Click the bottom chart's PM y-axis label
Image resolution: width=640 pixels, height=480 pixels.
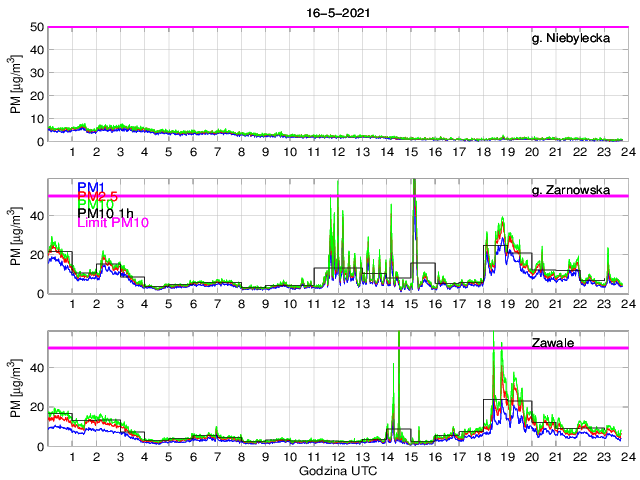(x=15, y=388)
